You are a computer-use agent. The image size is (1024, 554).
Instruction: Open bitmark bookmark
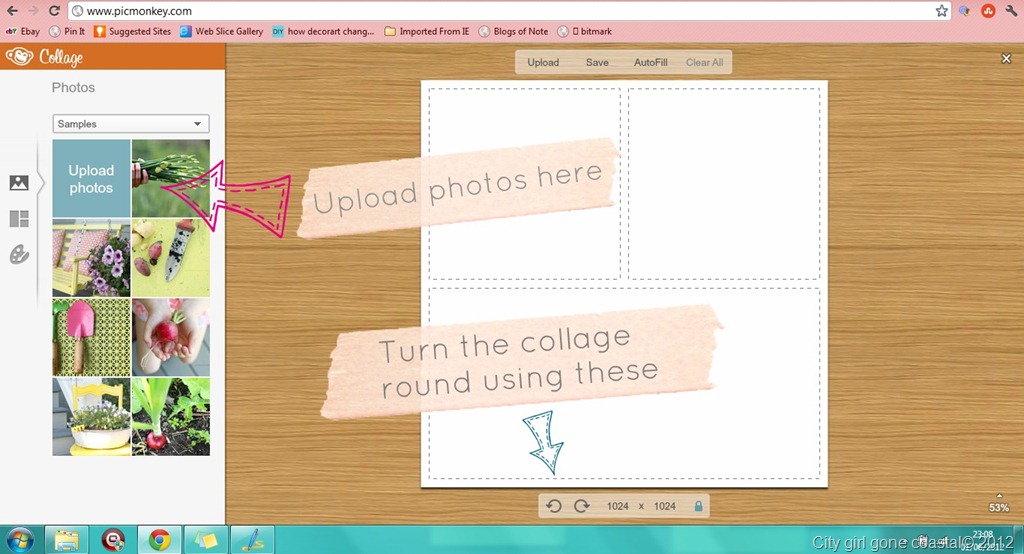click(x=585, y=31)
